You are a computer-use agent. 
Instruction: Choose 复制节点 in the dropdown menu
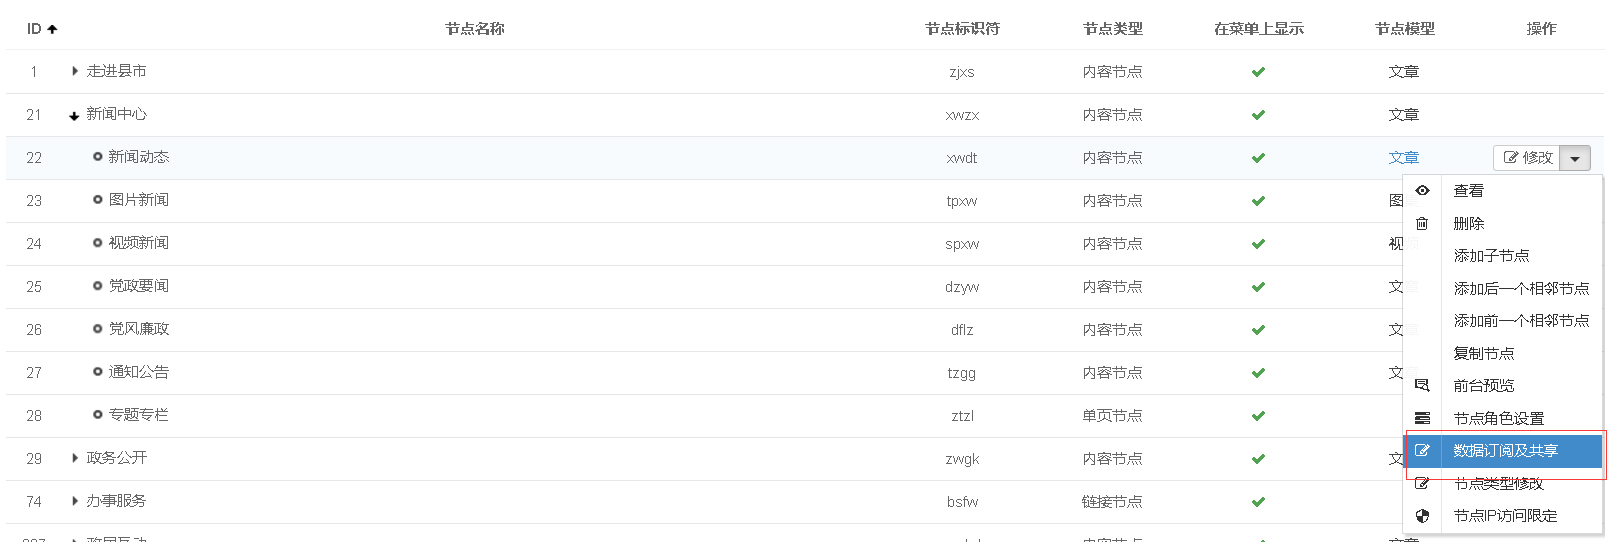click(1483, 353)
